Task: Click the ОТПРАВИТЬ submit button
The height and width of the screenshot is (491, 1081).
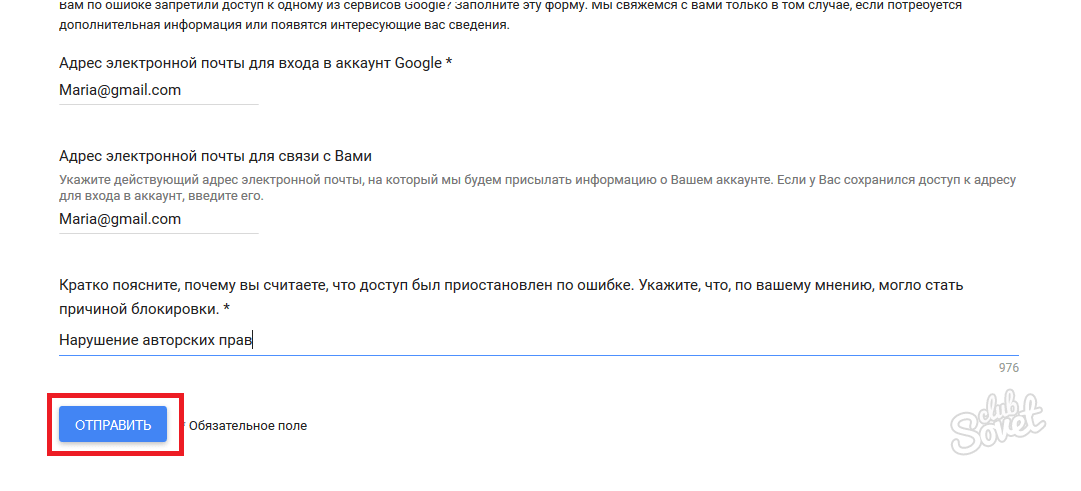Action: (x=112, y=425)
